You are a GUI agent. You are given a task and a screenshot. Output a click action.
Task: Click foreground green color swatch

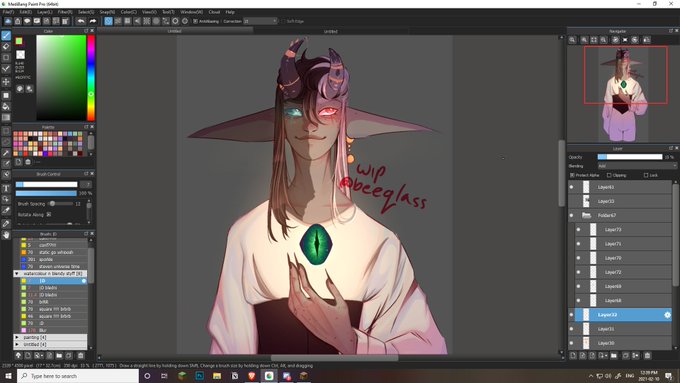19,41
